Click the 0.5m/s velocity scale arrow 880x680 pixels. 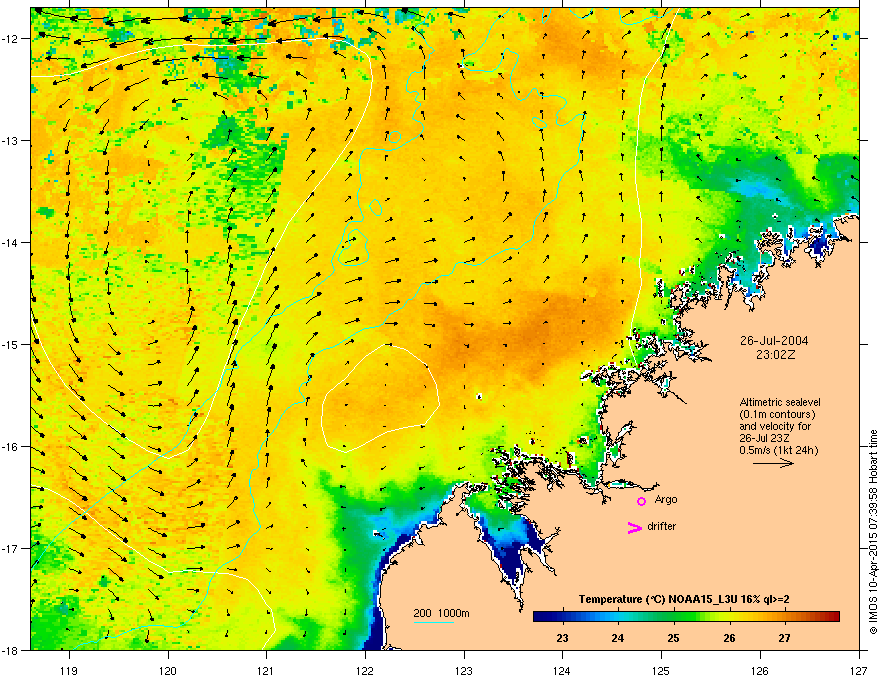point(773,463)
